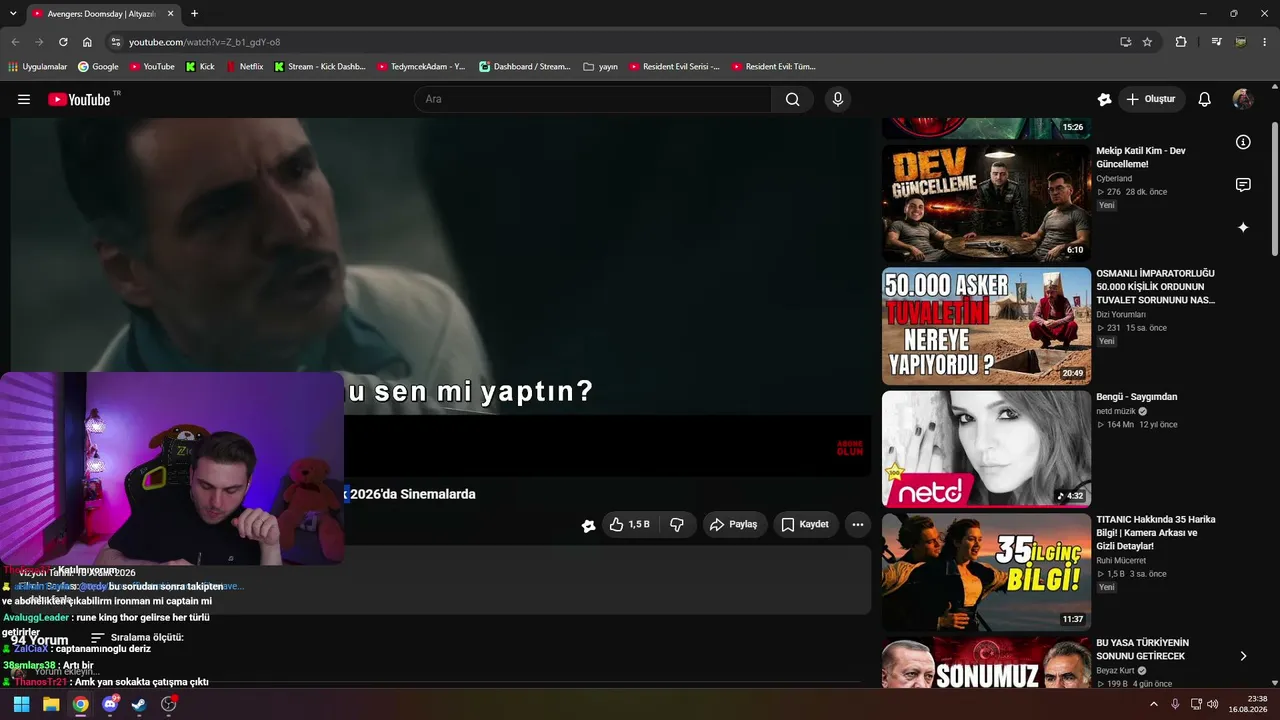Open the more actions three-dot menu
The image size is (1280, 720).
point(857,524)
